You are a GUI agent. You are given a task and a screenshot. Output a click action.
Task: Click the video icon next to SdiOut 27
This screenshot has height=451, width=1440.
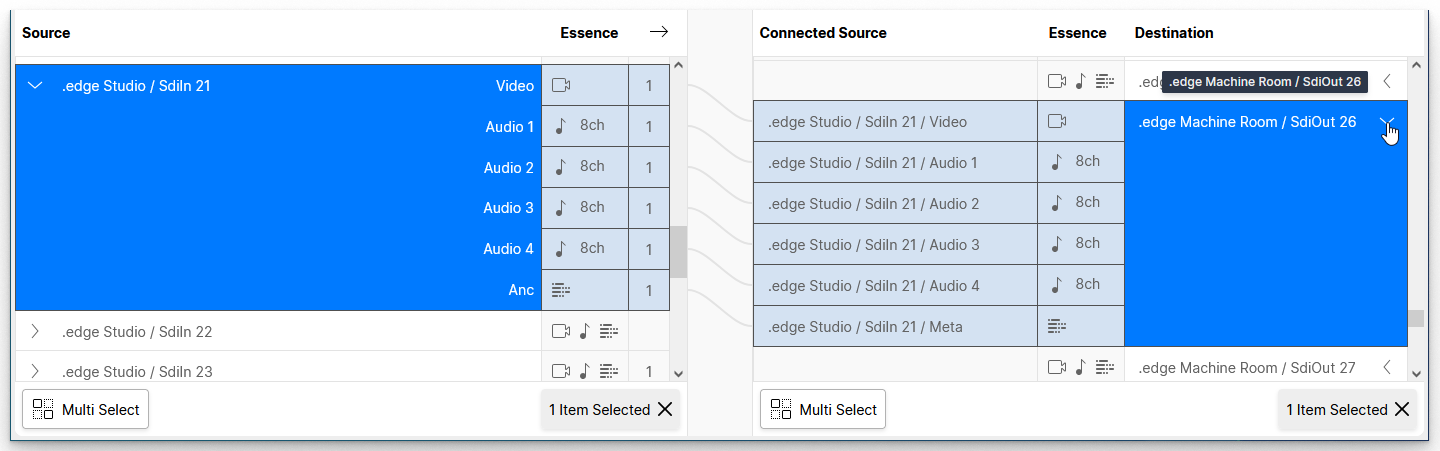(1057, 368)
